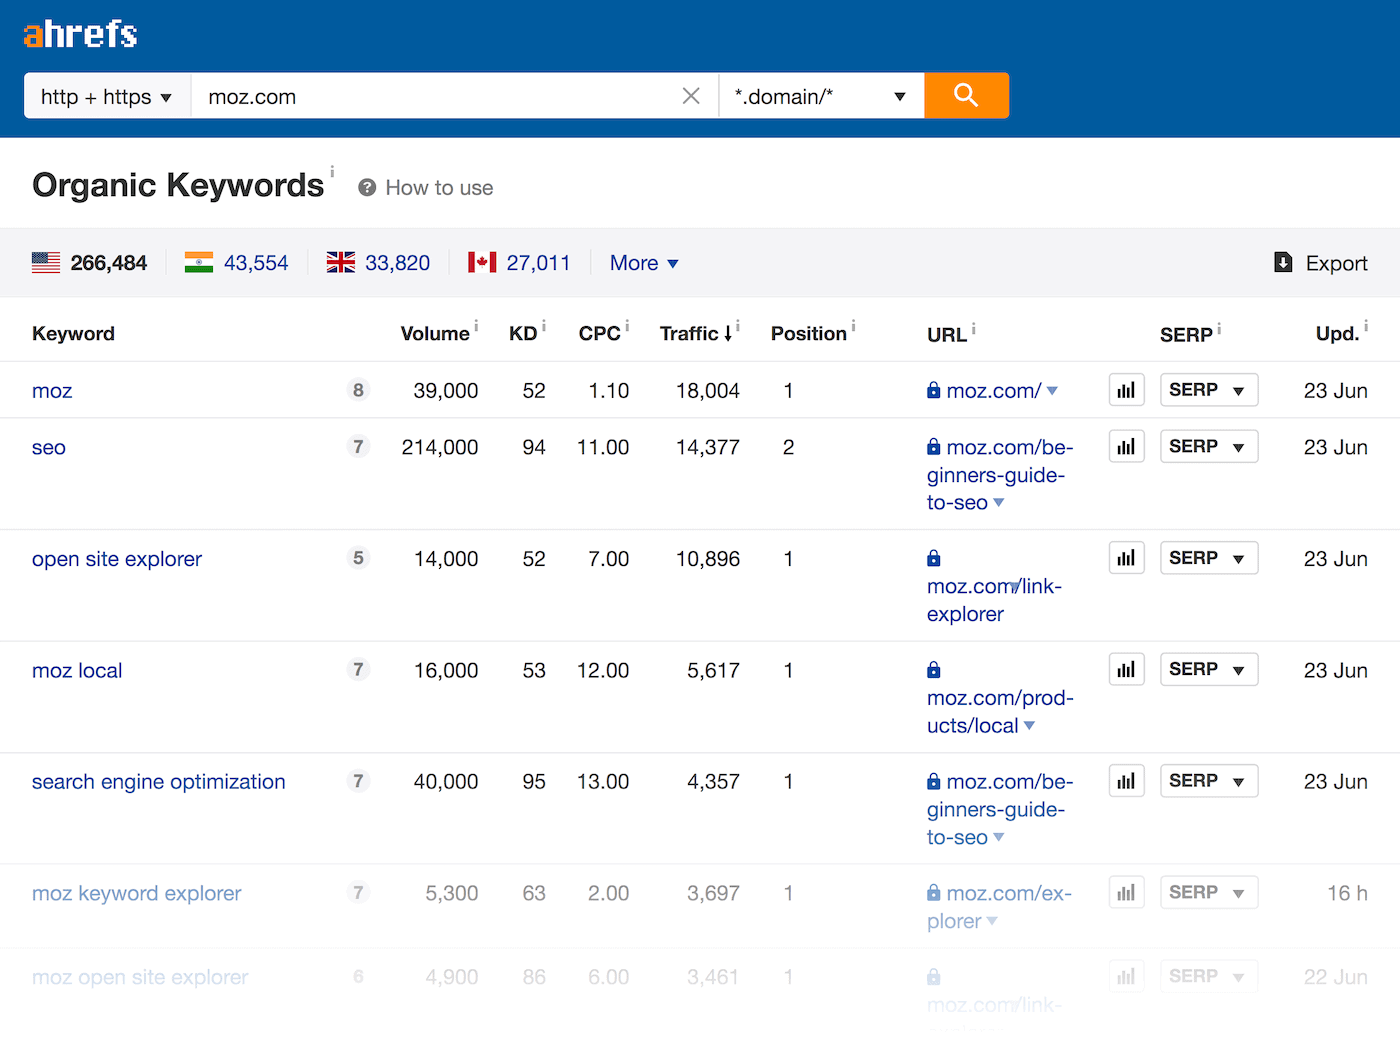Open SERP dropdown for open site explorer

point(1208,558)
